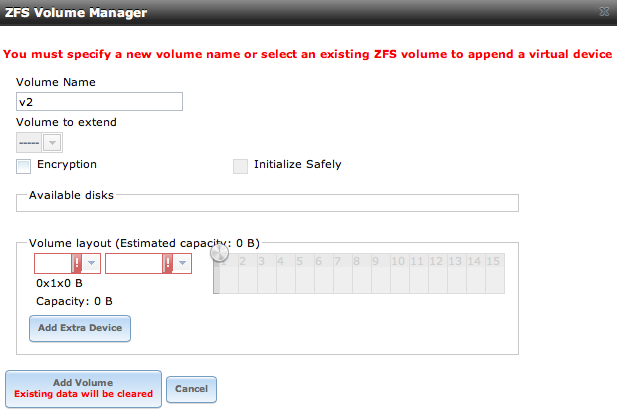The height and width of the screenshot is (414, 617).
Task: Tick the Initialize Safely checkbox
Action: coord(240,166)
